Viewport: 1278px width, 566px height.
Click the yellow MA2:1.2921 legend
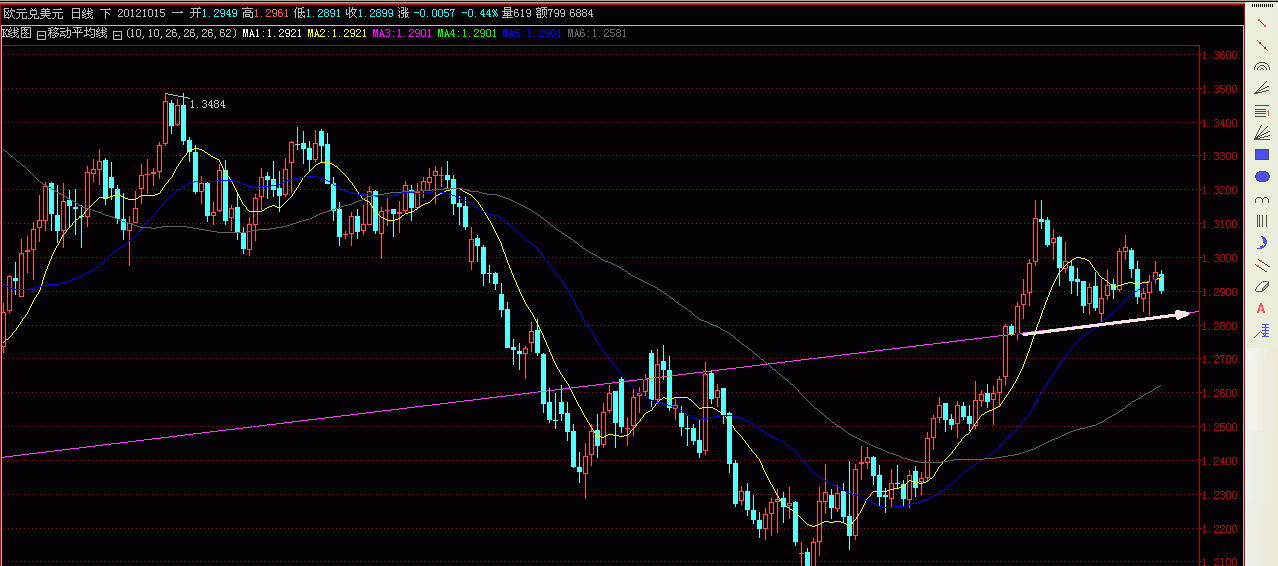[337, 33]
